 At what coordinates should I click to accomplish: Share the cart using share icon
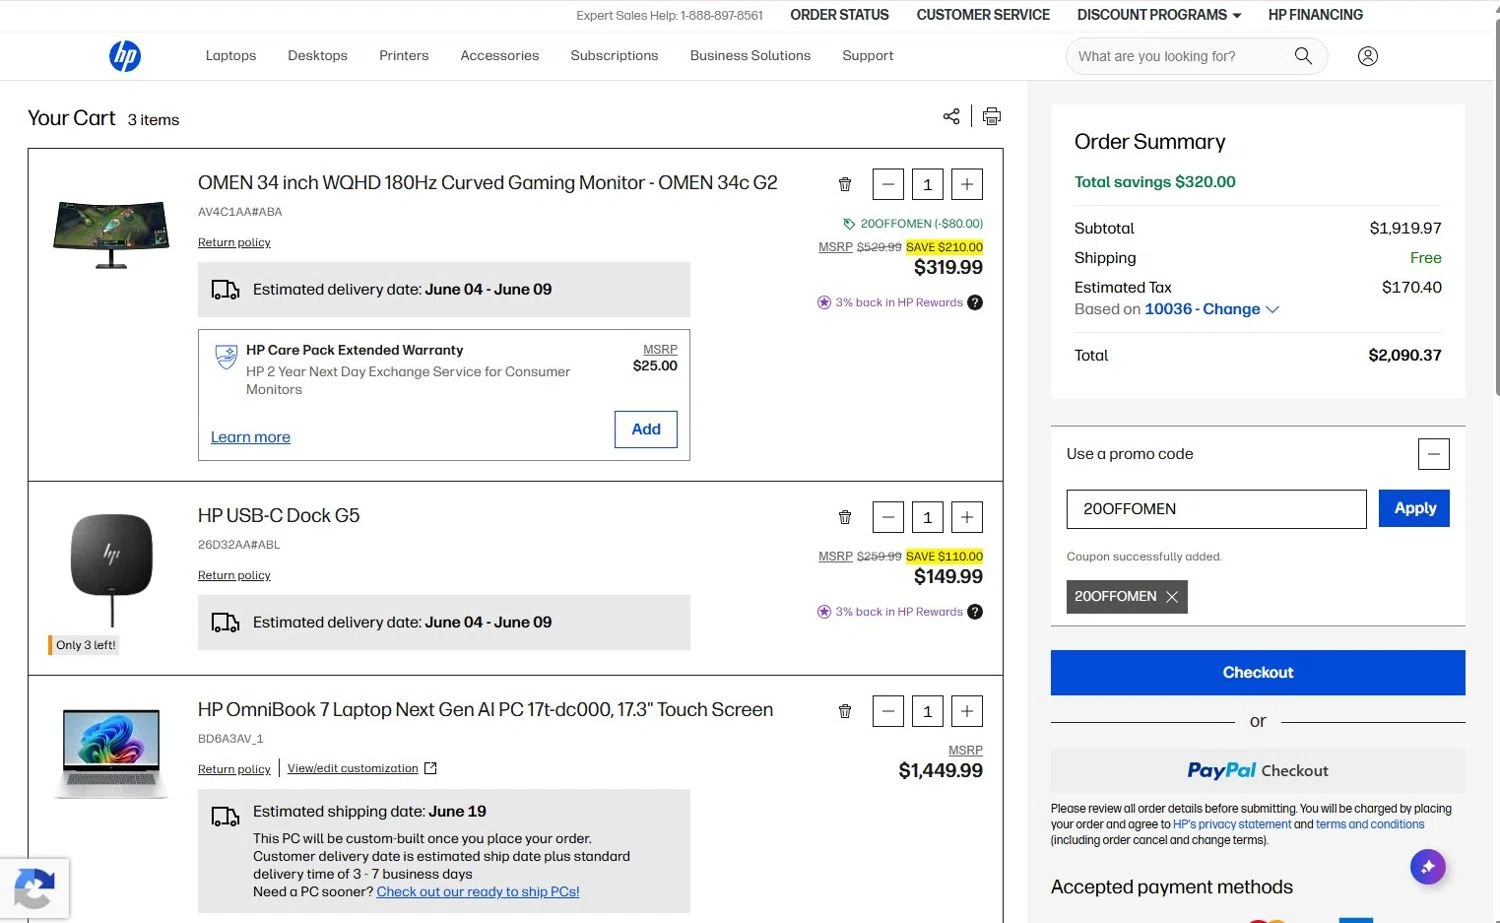(x=951, y=116)
